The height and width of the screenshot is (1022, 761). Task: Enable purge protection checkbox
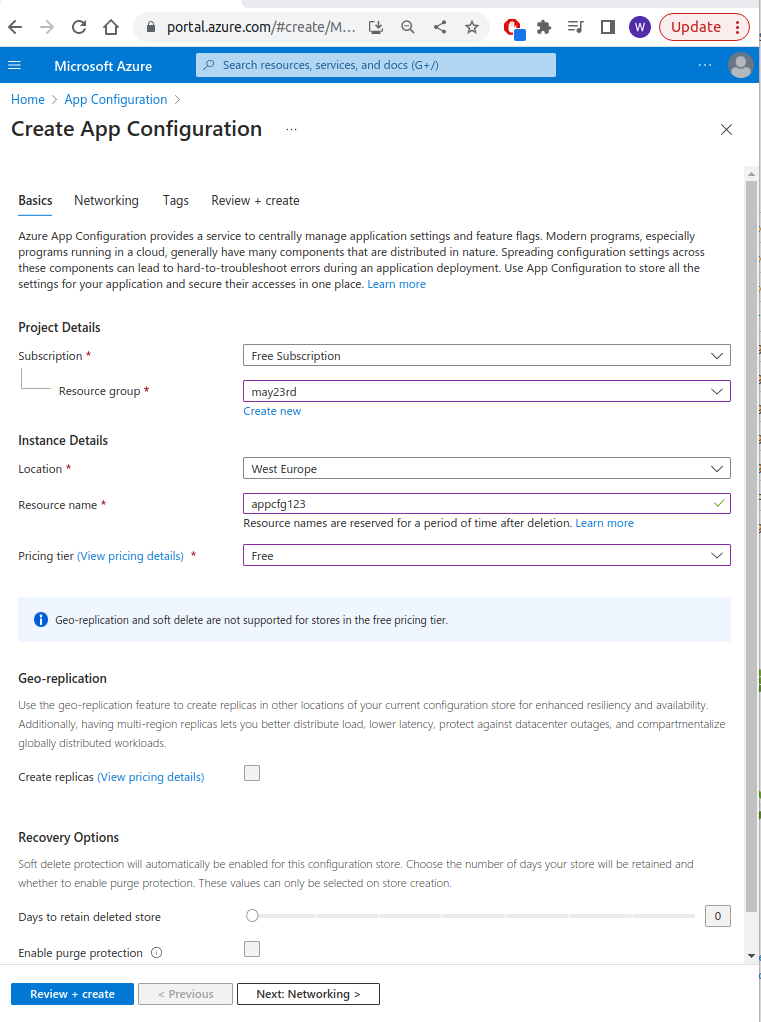[x=252, y=949]
